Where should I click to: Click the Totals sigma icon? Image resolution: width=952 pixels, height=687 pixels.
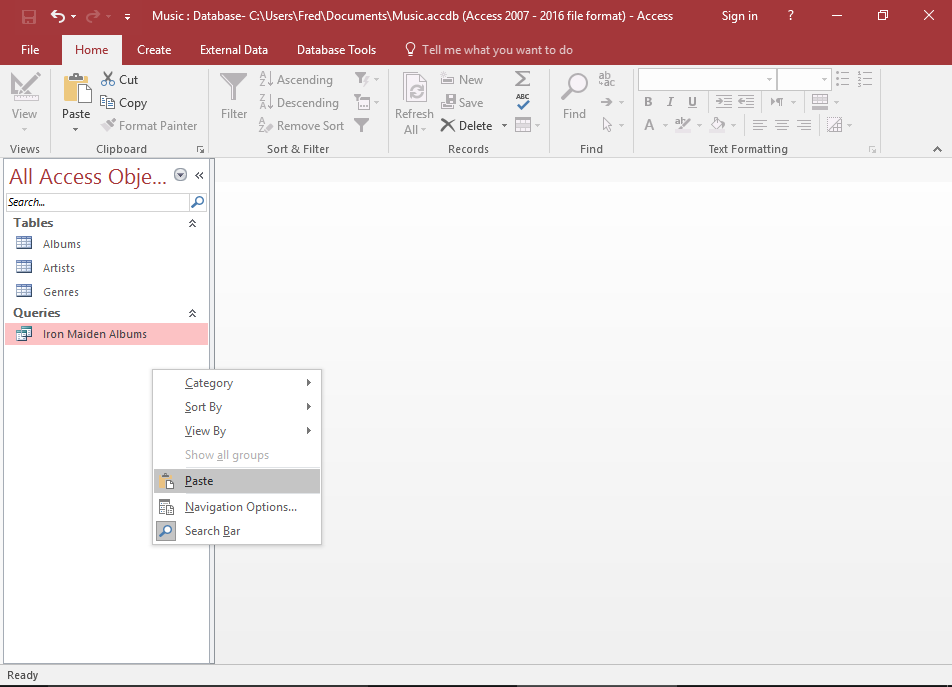coord(522,79)
